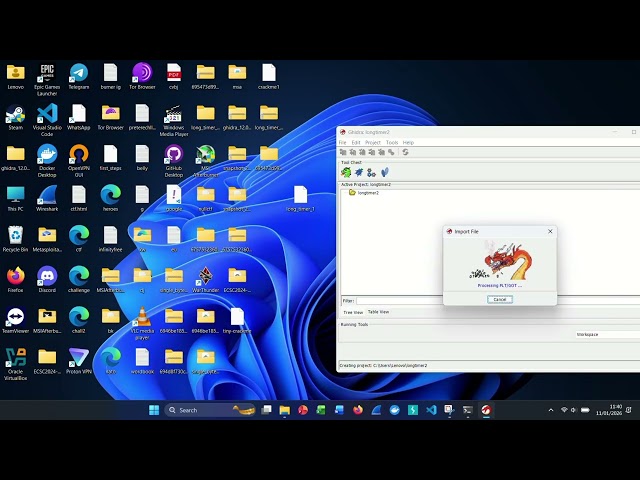This screenshot has width=640, height=480.
Task: Open Epic Games Launcher desktop shortcut
Action: click(47, 79)
